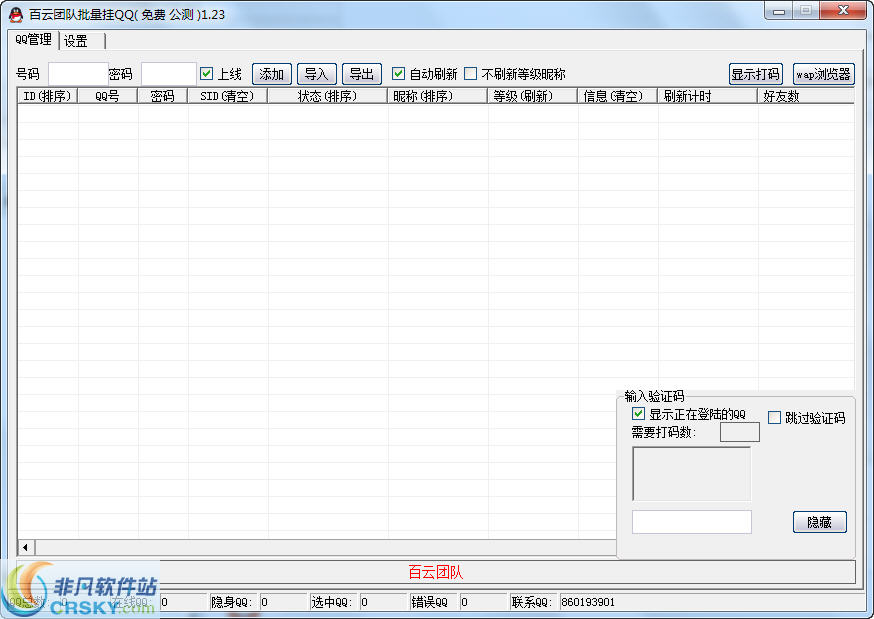Click the captcha image box
The width and height of the screenshot is (874, 619).
coord(691,474)
